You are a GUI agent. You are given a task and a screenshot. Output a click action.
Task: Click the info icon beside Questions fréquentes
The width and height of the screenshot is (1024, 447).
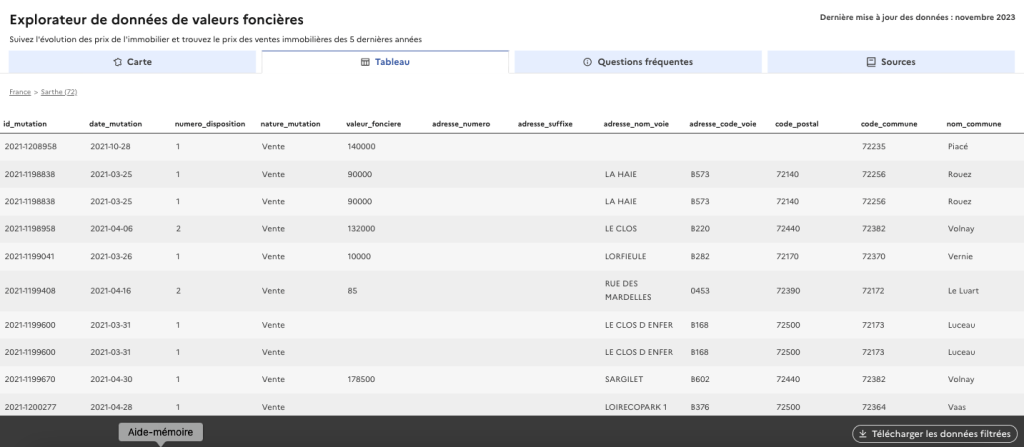(587, 62)
